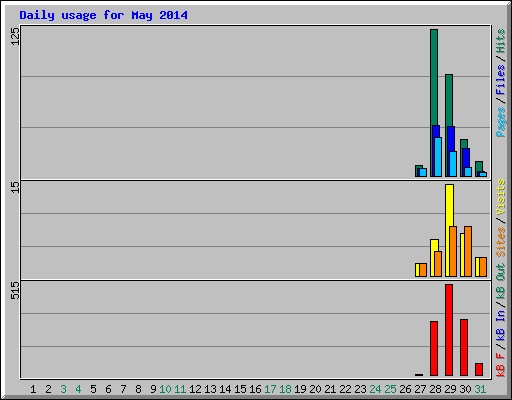Click the green day 10 label
Viewport: 512px width, 400px height.
[x=165, y=389]
